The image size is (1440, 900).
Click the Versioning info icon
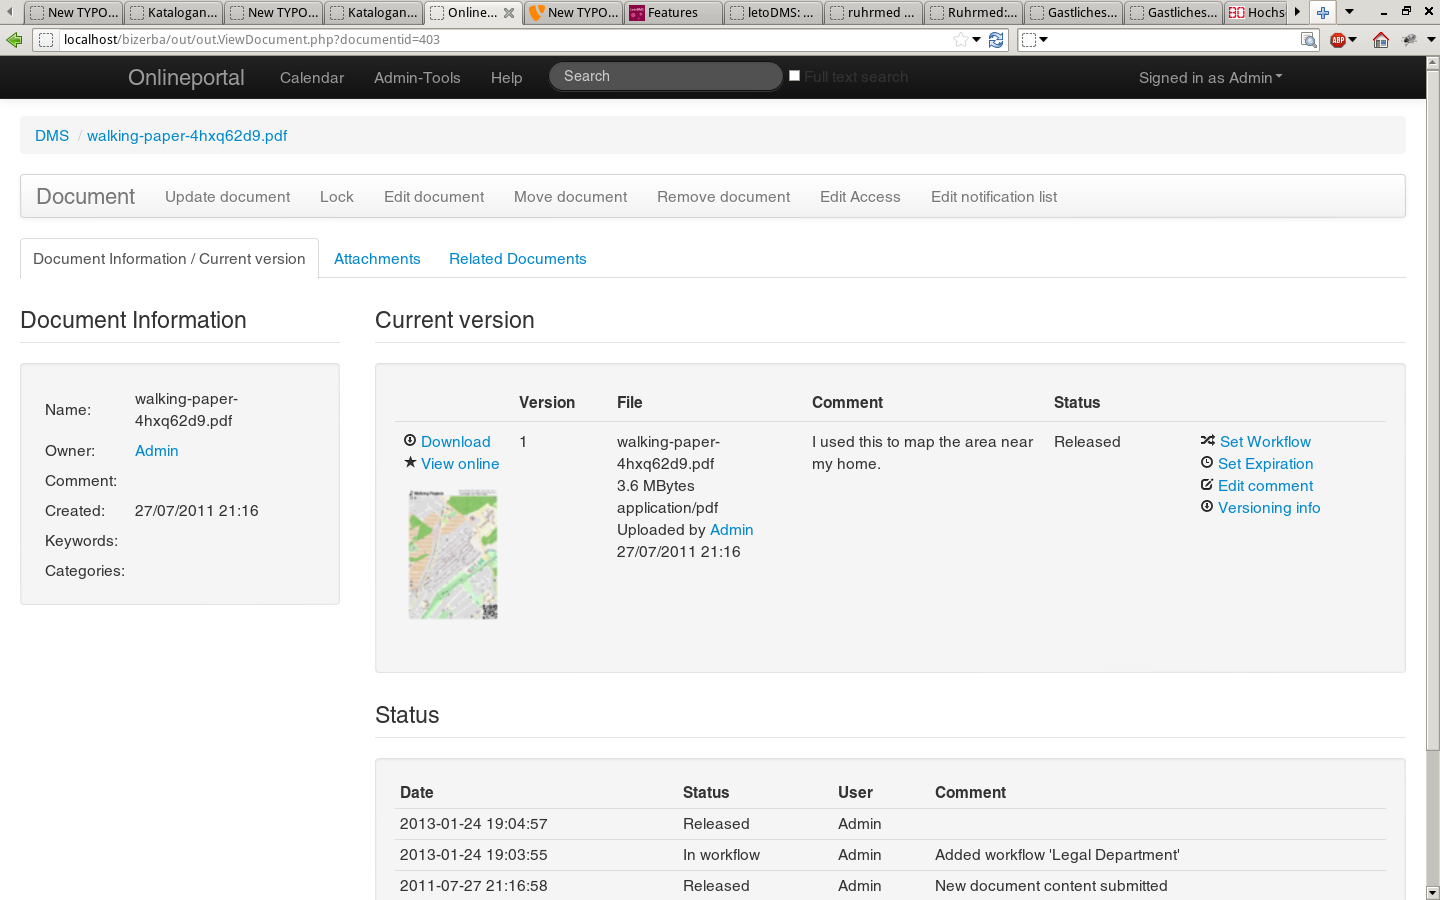[1207, 507]
